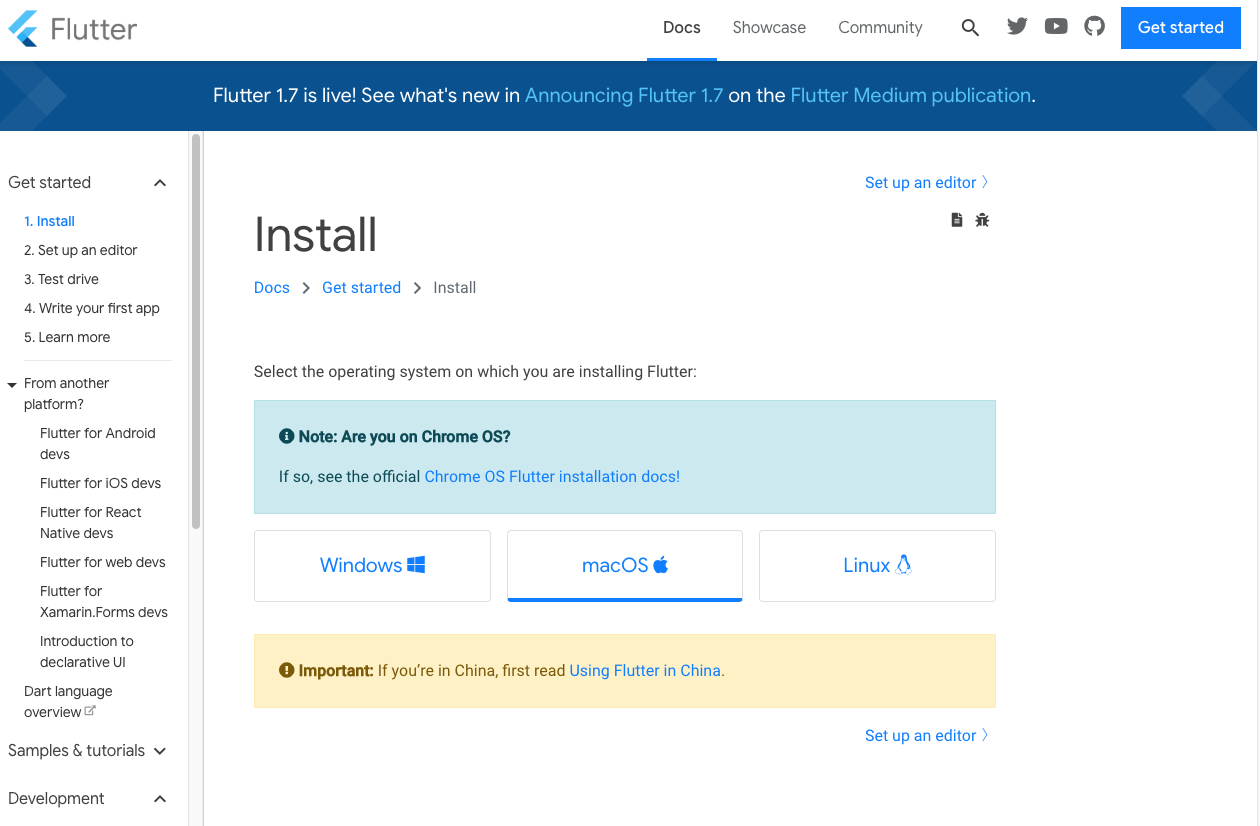Click the bug report icon
1260x826 pixels.
click(x=982, y=220)
